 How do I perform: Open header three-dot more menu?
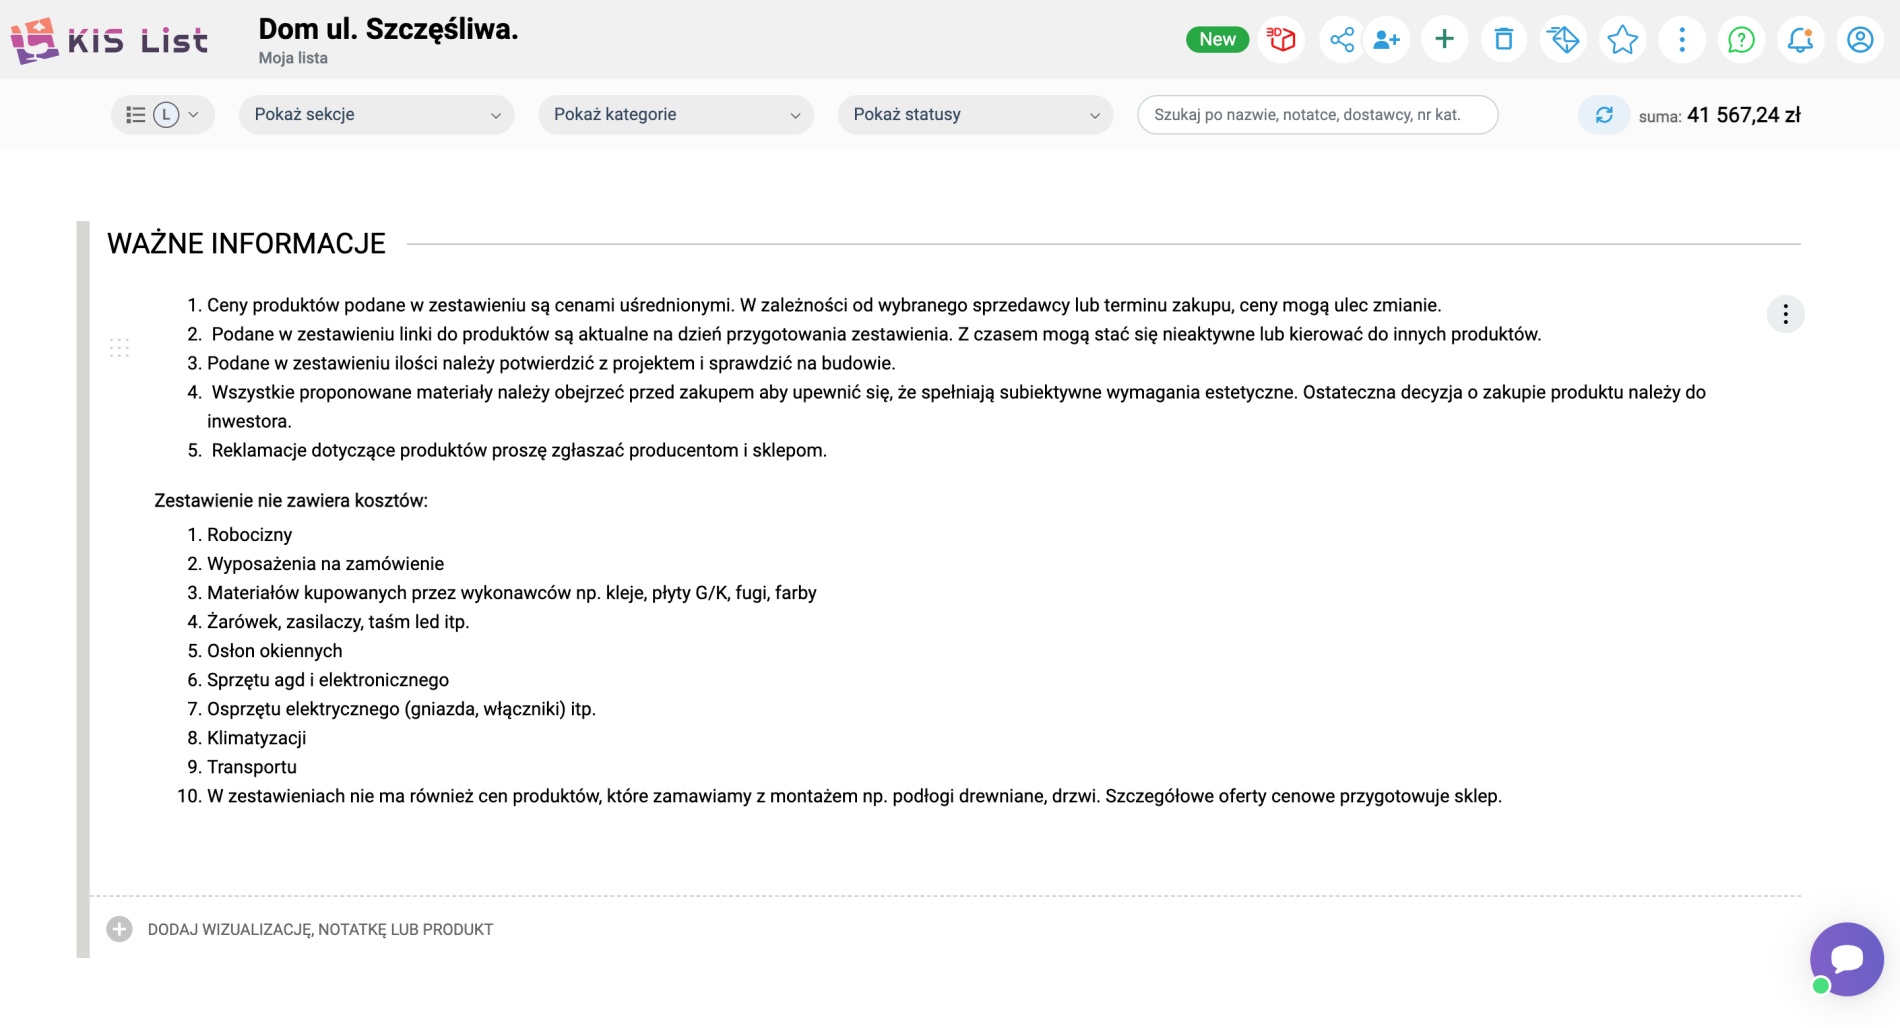pos(1682,40)
